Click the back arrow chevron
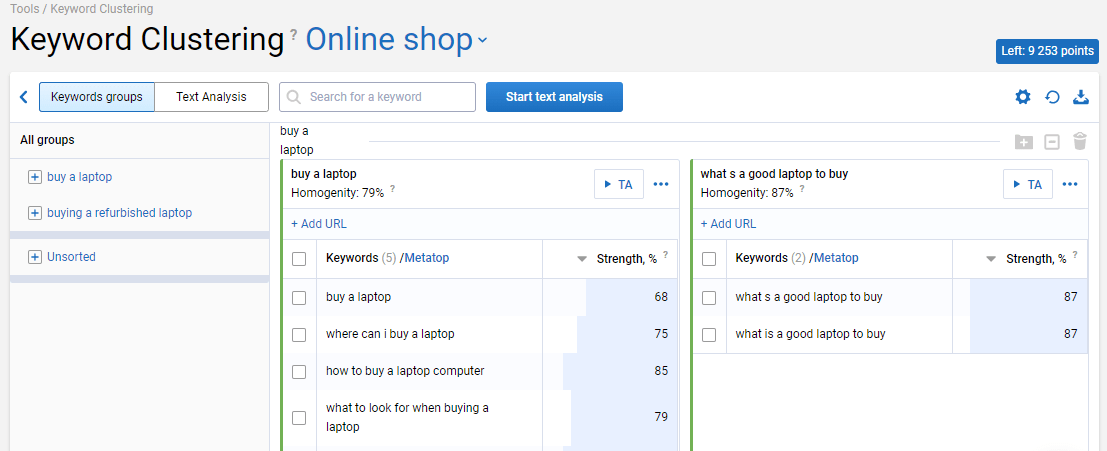1107x451 pixels. click(x=23, y=97)
